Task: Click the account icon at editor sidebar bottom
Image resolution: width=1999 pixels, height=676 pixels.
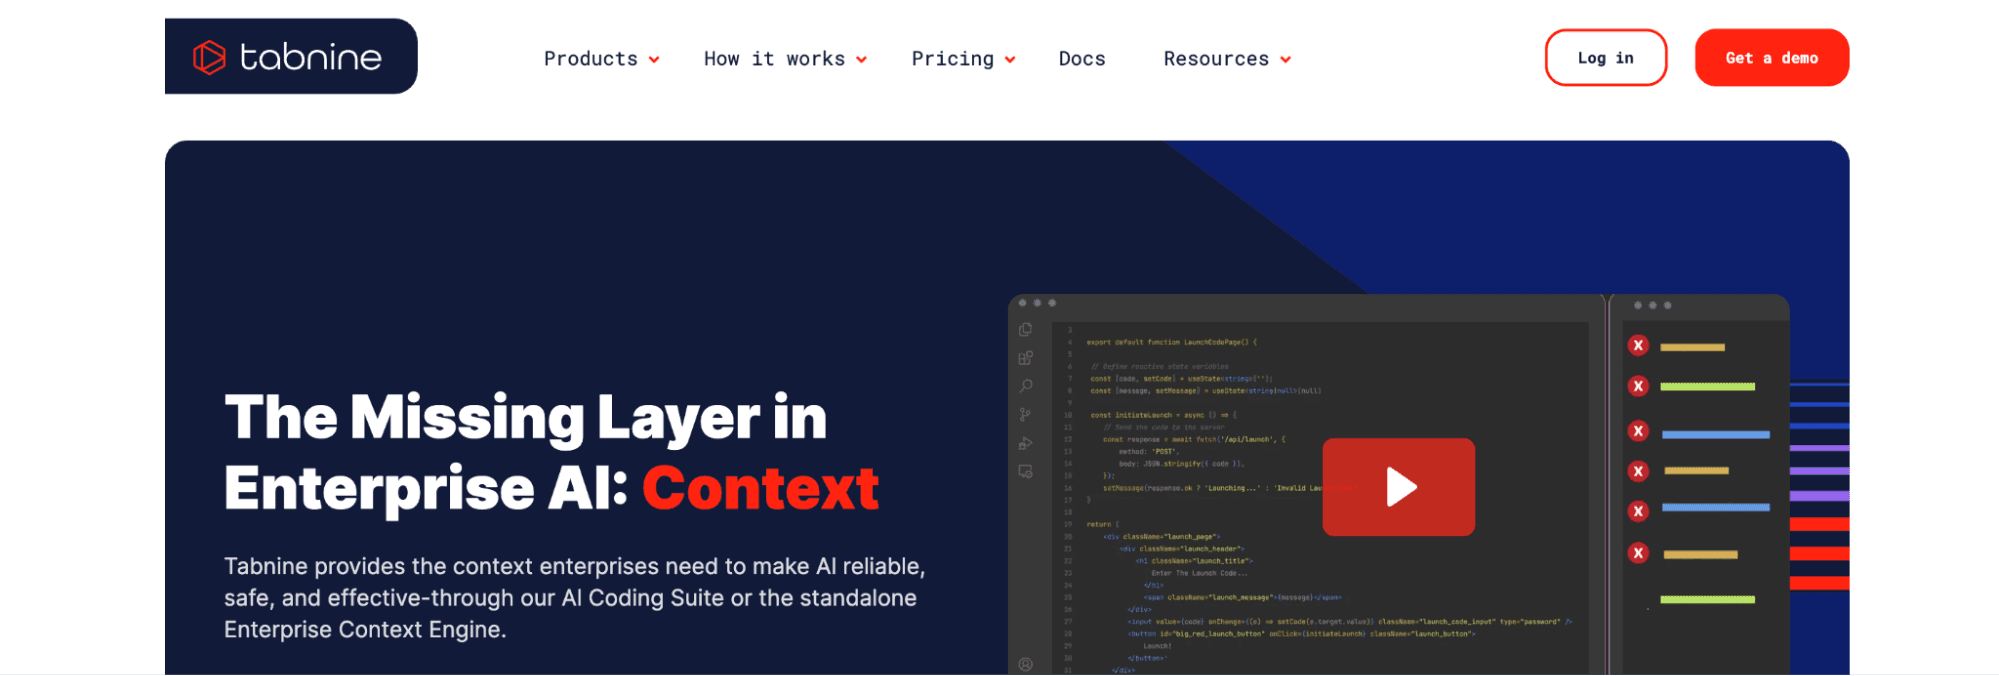Action: (1025, 664)
